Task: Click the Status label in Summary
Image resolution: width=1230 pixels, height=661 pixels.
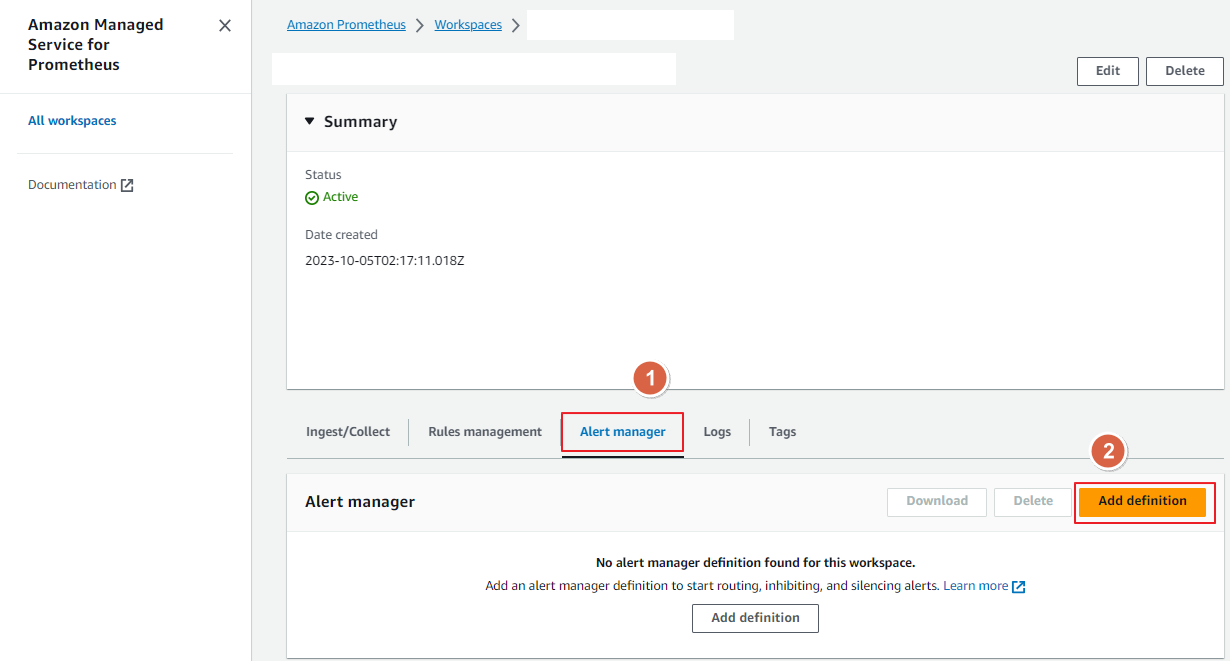Action: (x=323, y=175)
